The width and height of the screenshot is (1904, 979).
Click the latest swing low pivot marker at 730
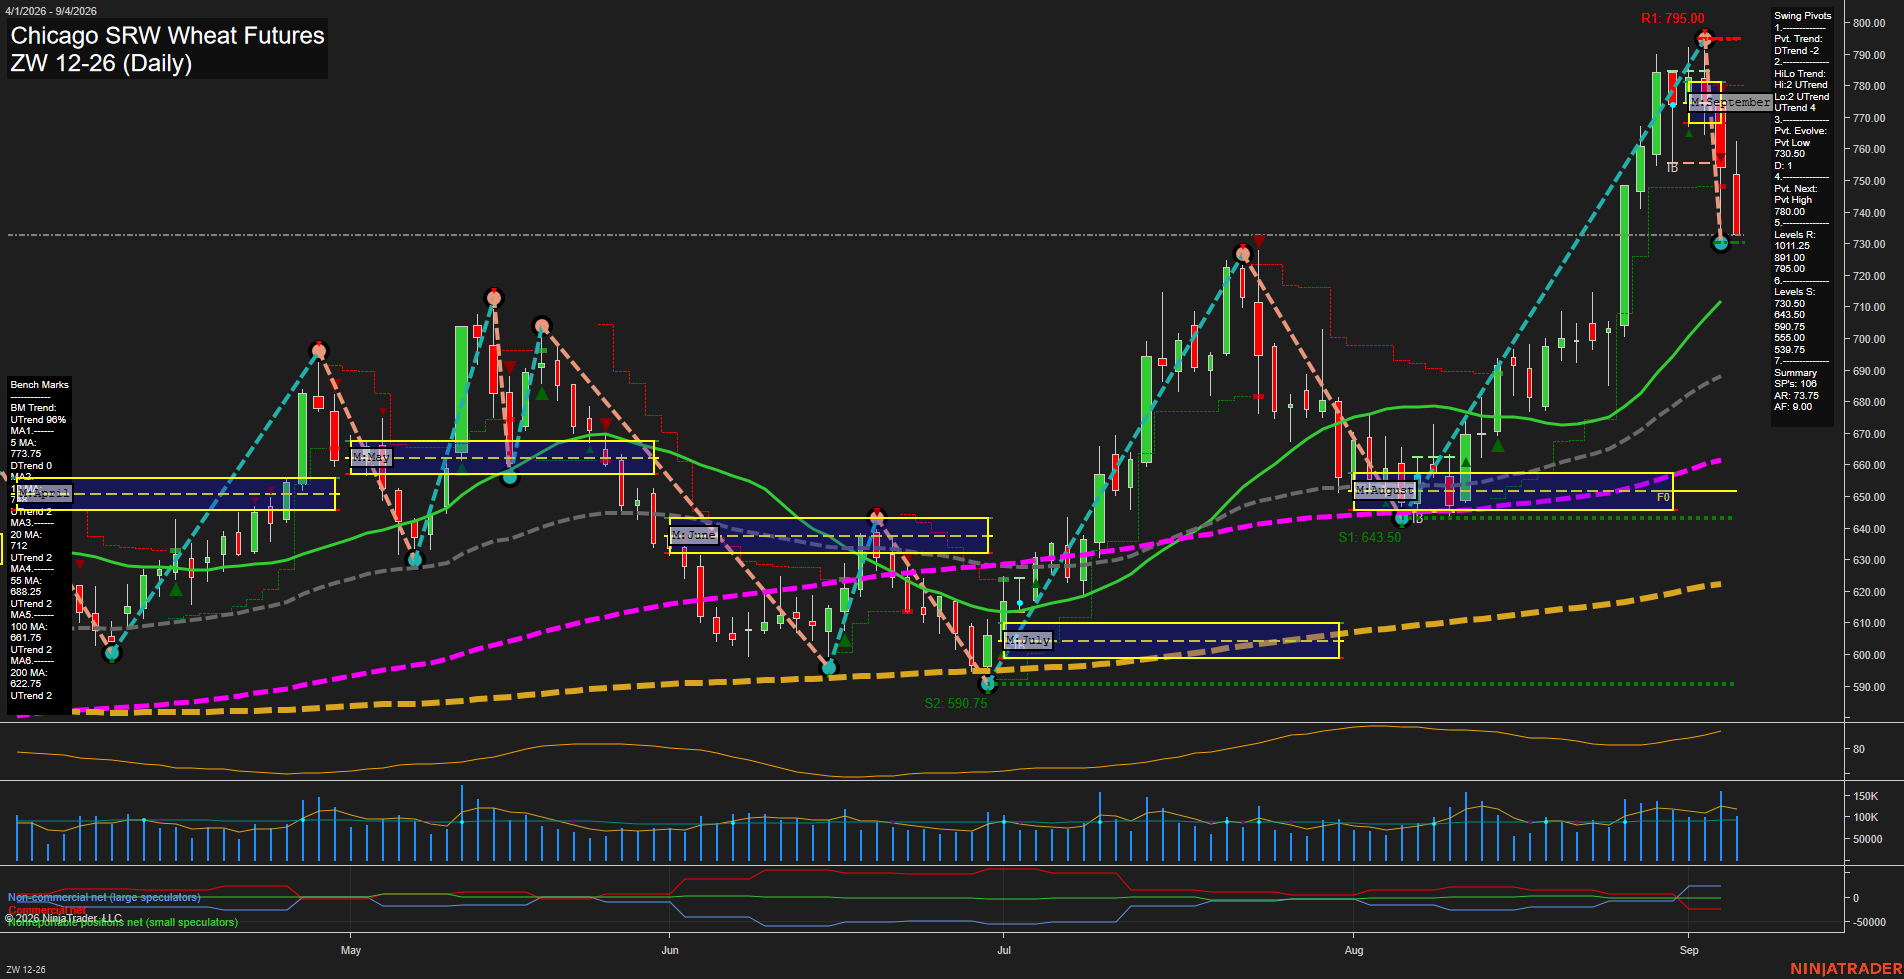pyautogui.click(x=1720, y=242)
